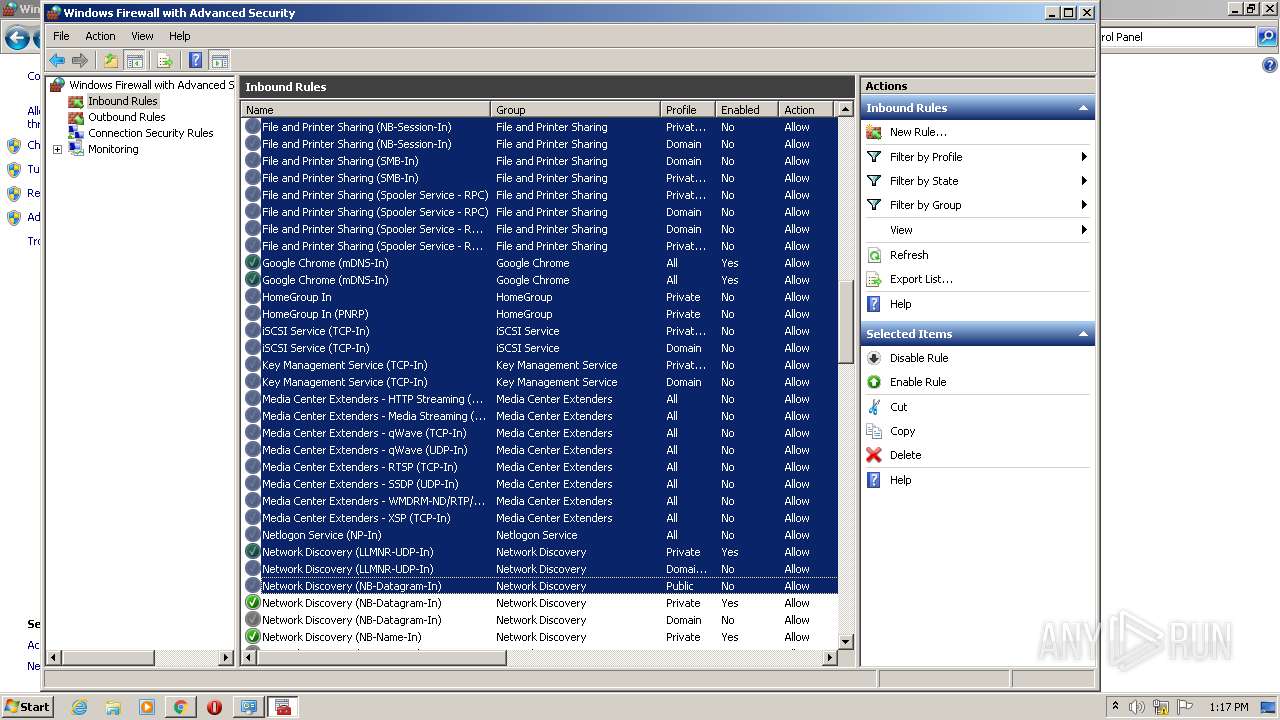The width and height of the screenshot is (1280, 720).
Task: Expand Filter by Profile submenu
Action: click(x=978, y=157)
